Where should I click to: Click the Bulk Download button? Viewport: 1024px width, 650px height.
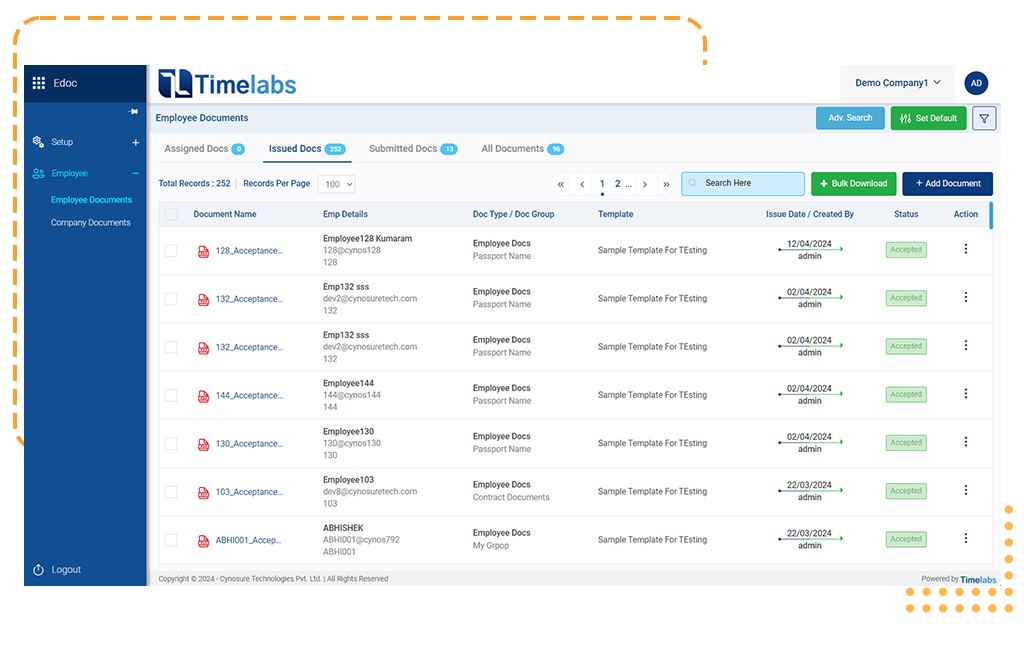[x=853, y=184]
